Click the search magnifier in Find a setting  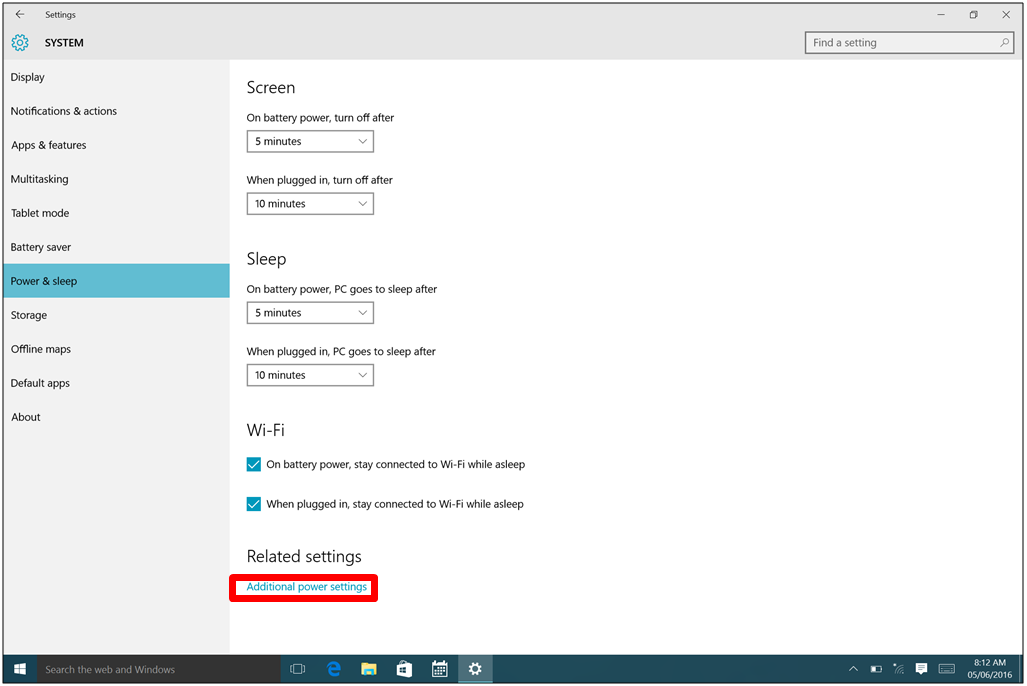click(x=1004, y=43)
